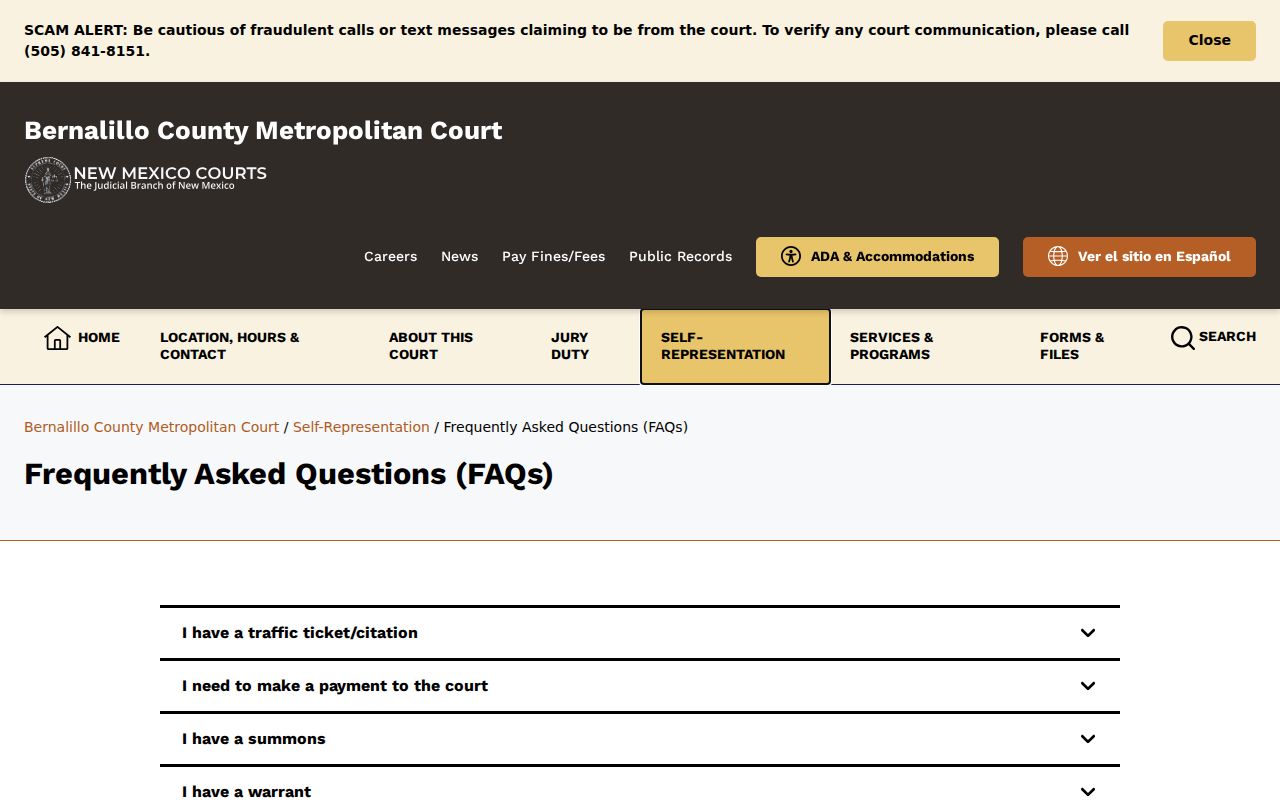The width and height of the screenshot is (1280, 800).
Task: Click 'I need to make a payment' text
Action: click(335, 686)
